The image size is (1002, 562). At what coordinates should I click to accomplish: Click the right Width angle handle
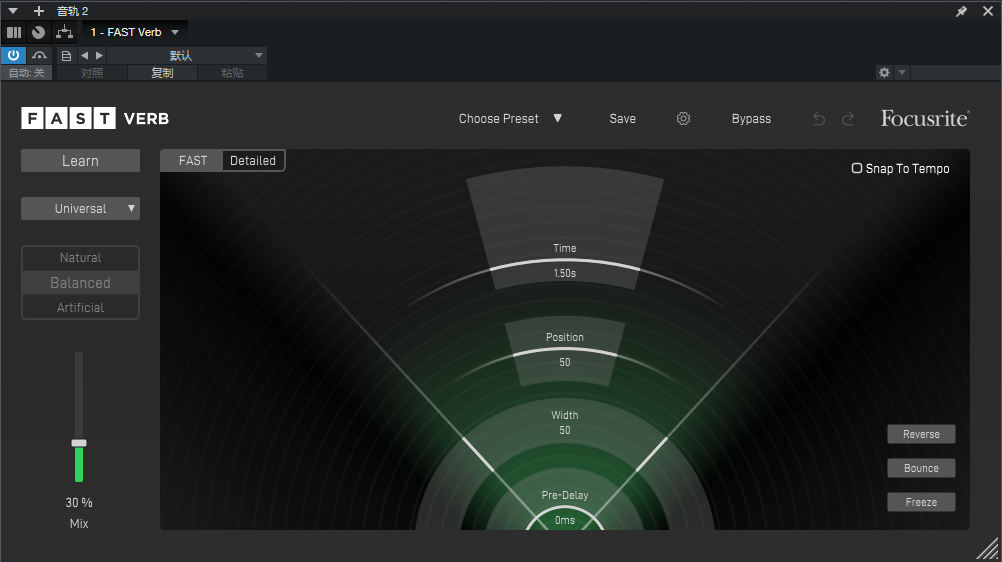pyautogui.click(x=652, y=455)
